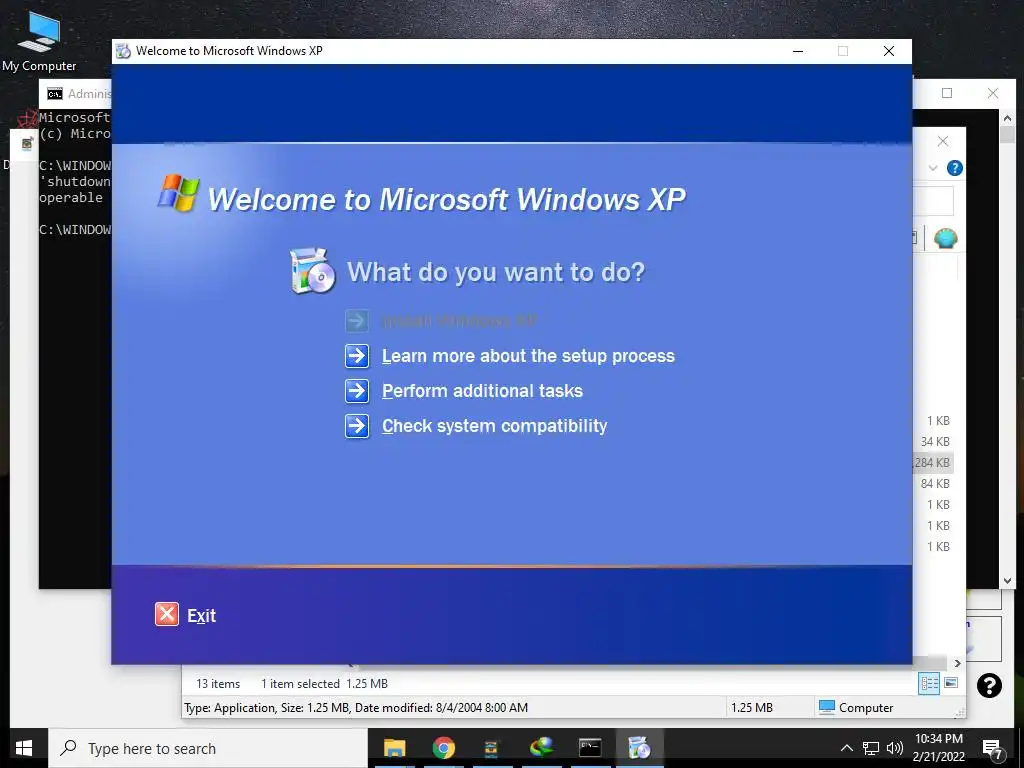The image size is (1024, 768).
Task: Choose Check system compatibility
Action: pyautogui.click(x=494, y=426)
